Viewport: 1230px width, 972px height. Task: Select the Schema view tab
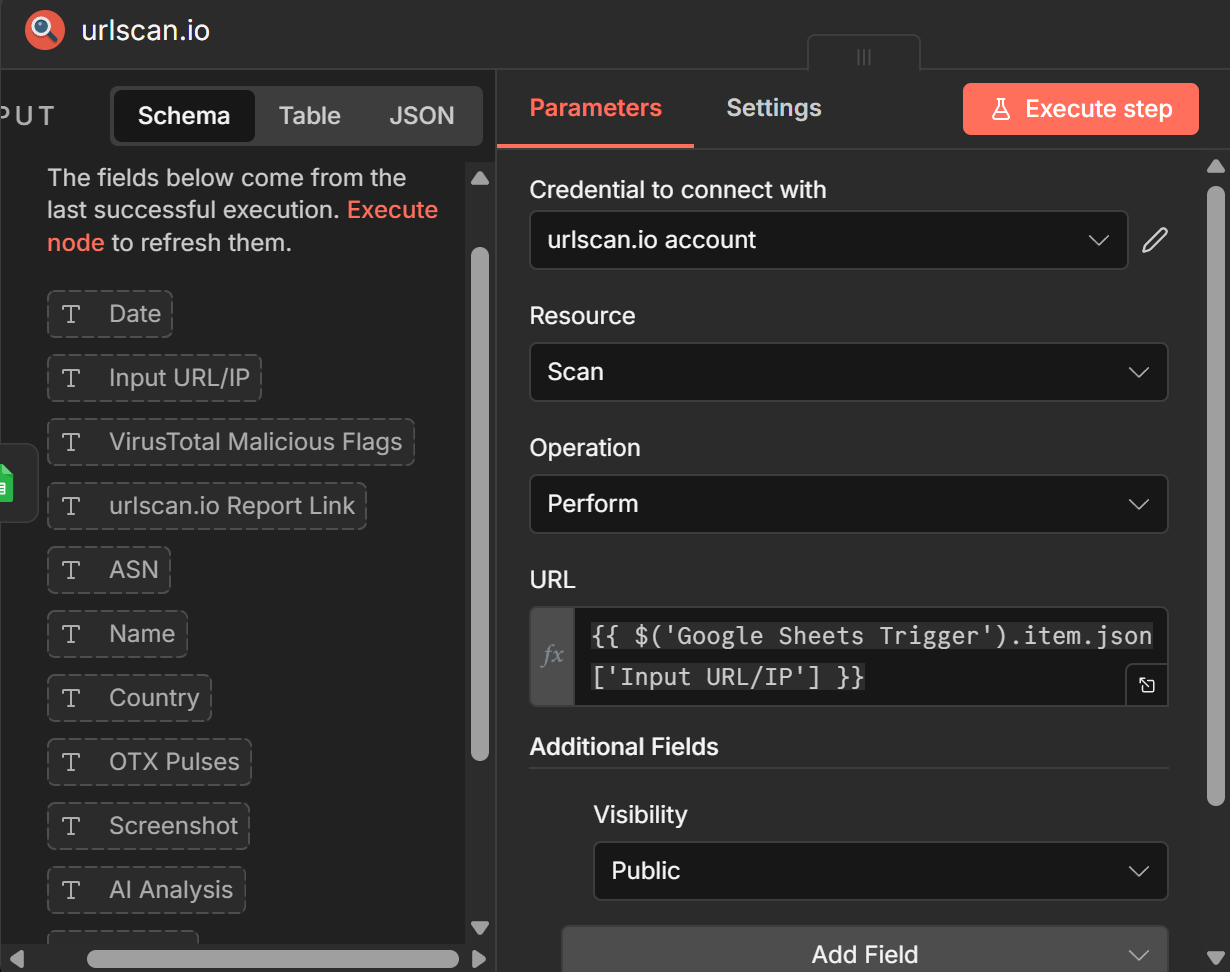coord(184,116)
